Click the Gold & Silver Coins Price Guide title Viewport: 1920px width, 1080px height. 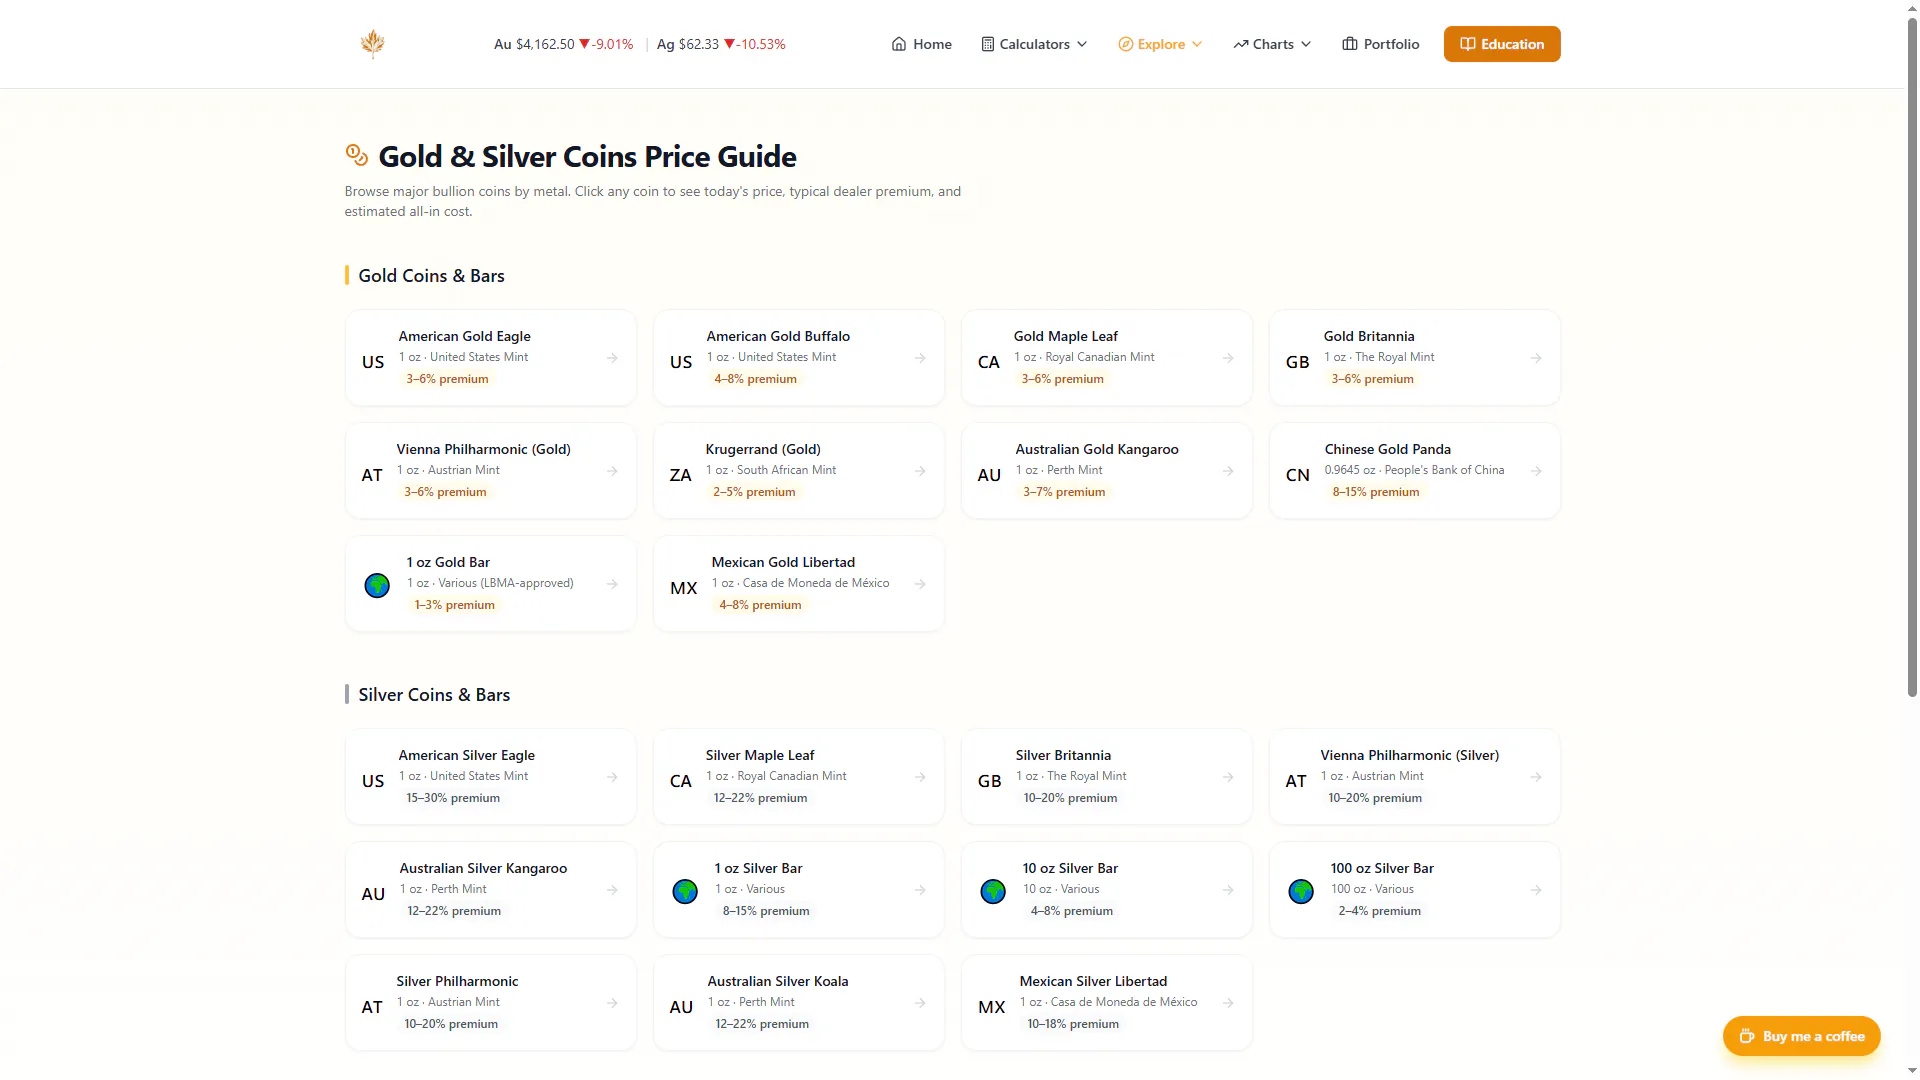tap(587, 156)
